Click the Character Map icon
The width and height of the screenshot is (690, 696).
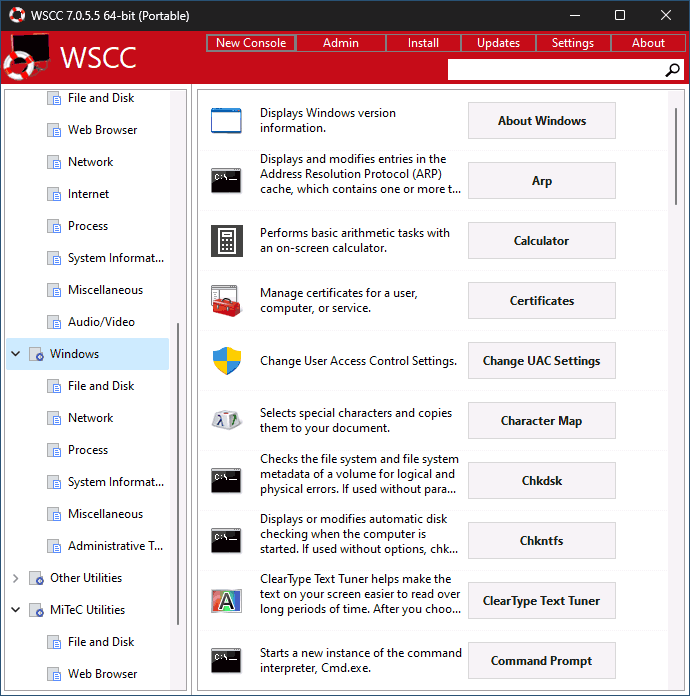[x=226, y=420]
